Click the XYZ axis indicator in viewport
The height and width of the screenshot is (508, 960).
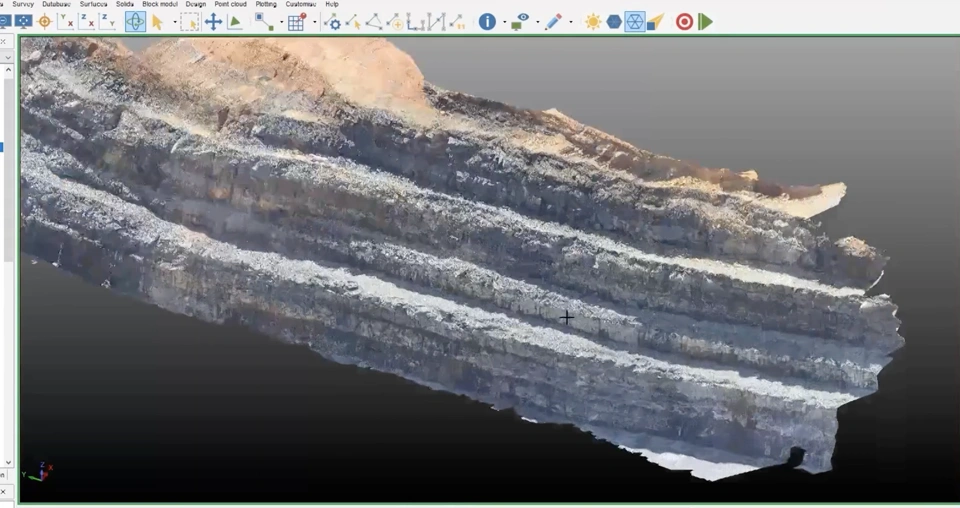click(x=41, y=471)
